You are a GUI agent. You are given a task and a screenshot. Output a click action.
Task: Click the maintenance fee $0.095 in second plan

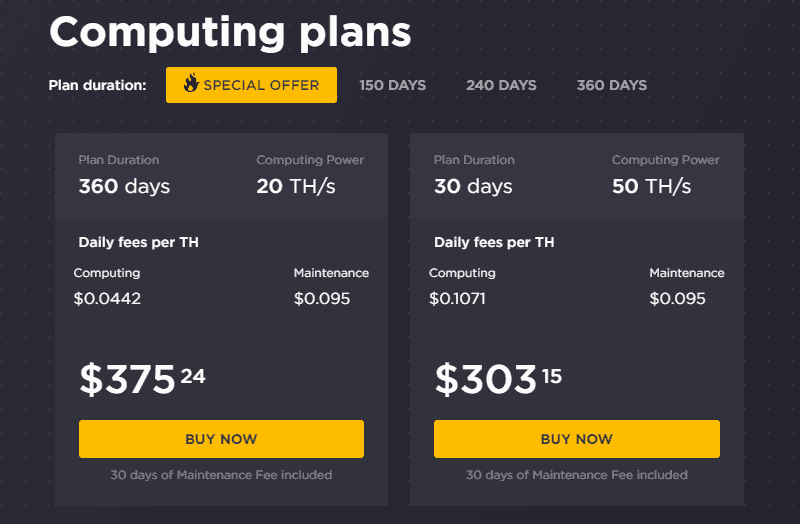(678, 298)
